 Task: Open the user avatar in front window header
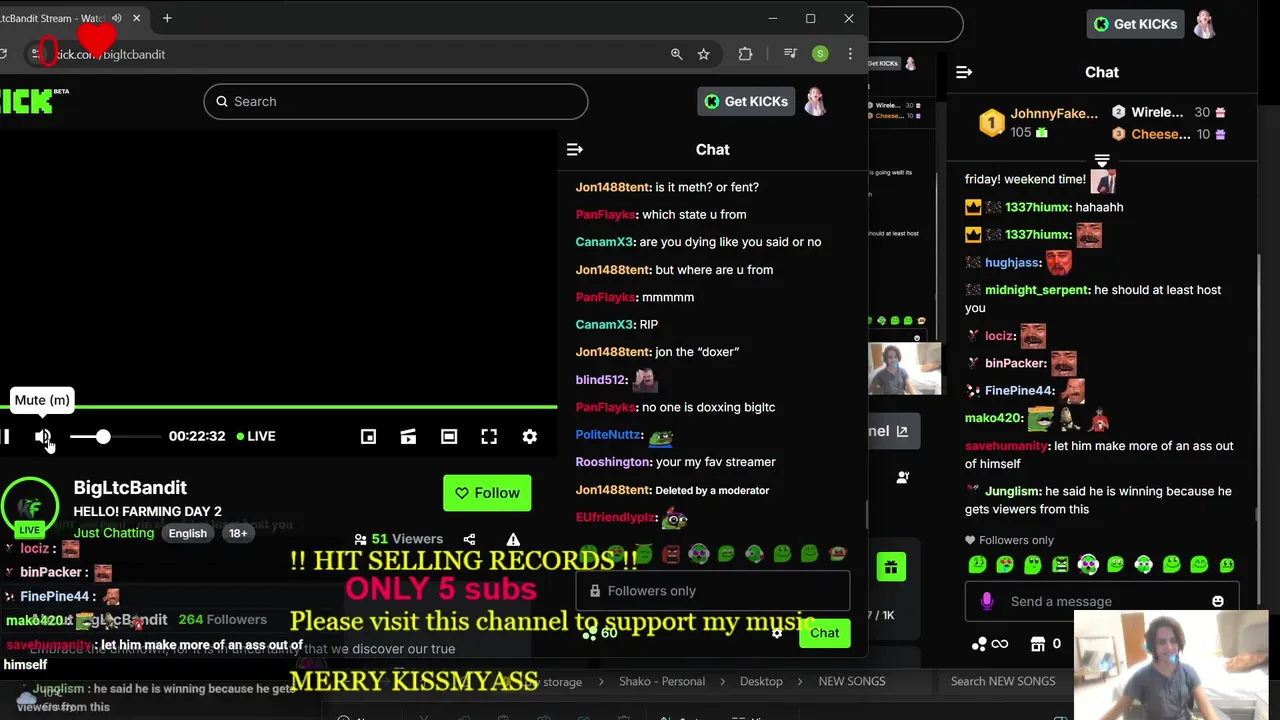click(816, 101)
